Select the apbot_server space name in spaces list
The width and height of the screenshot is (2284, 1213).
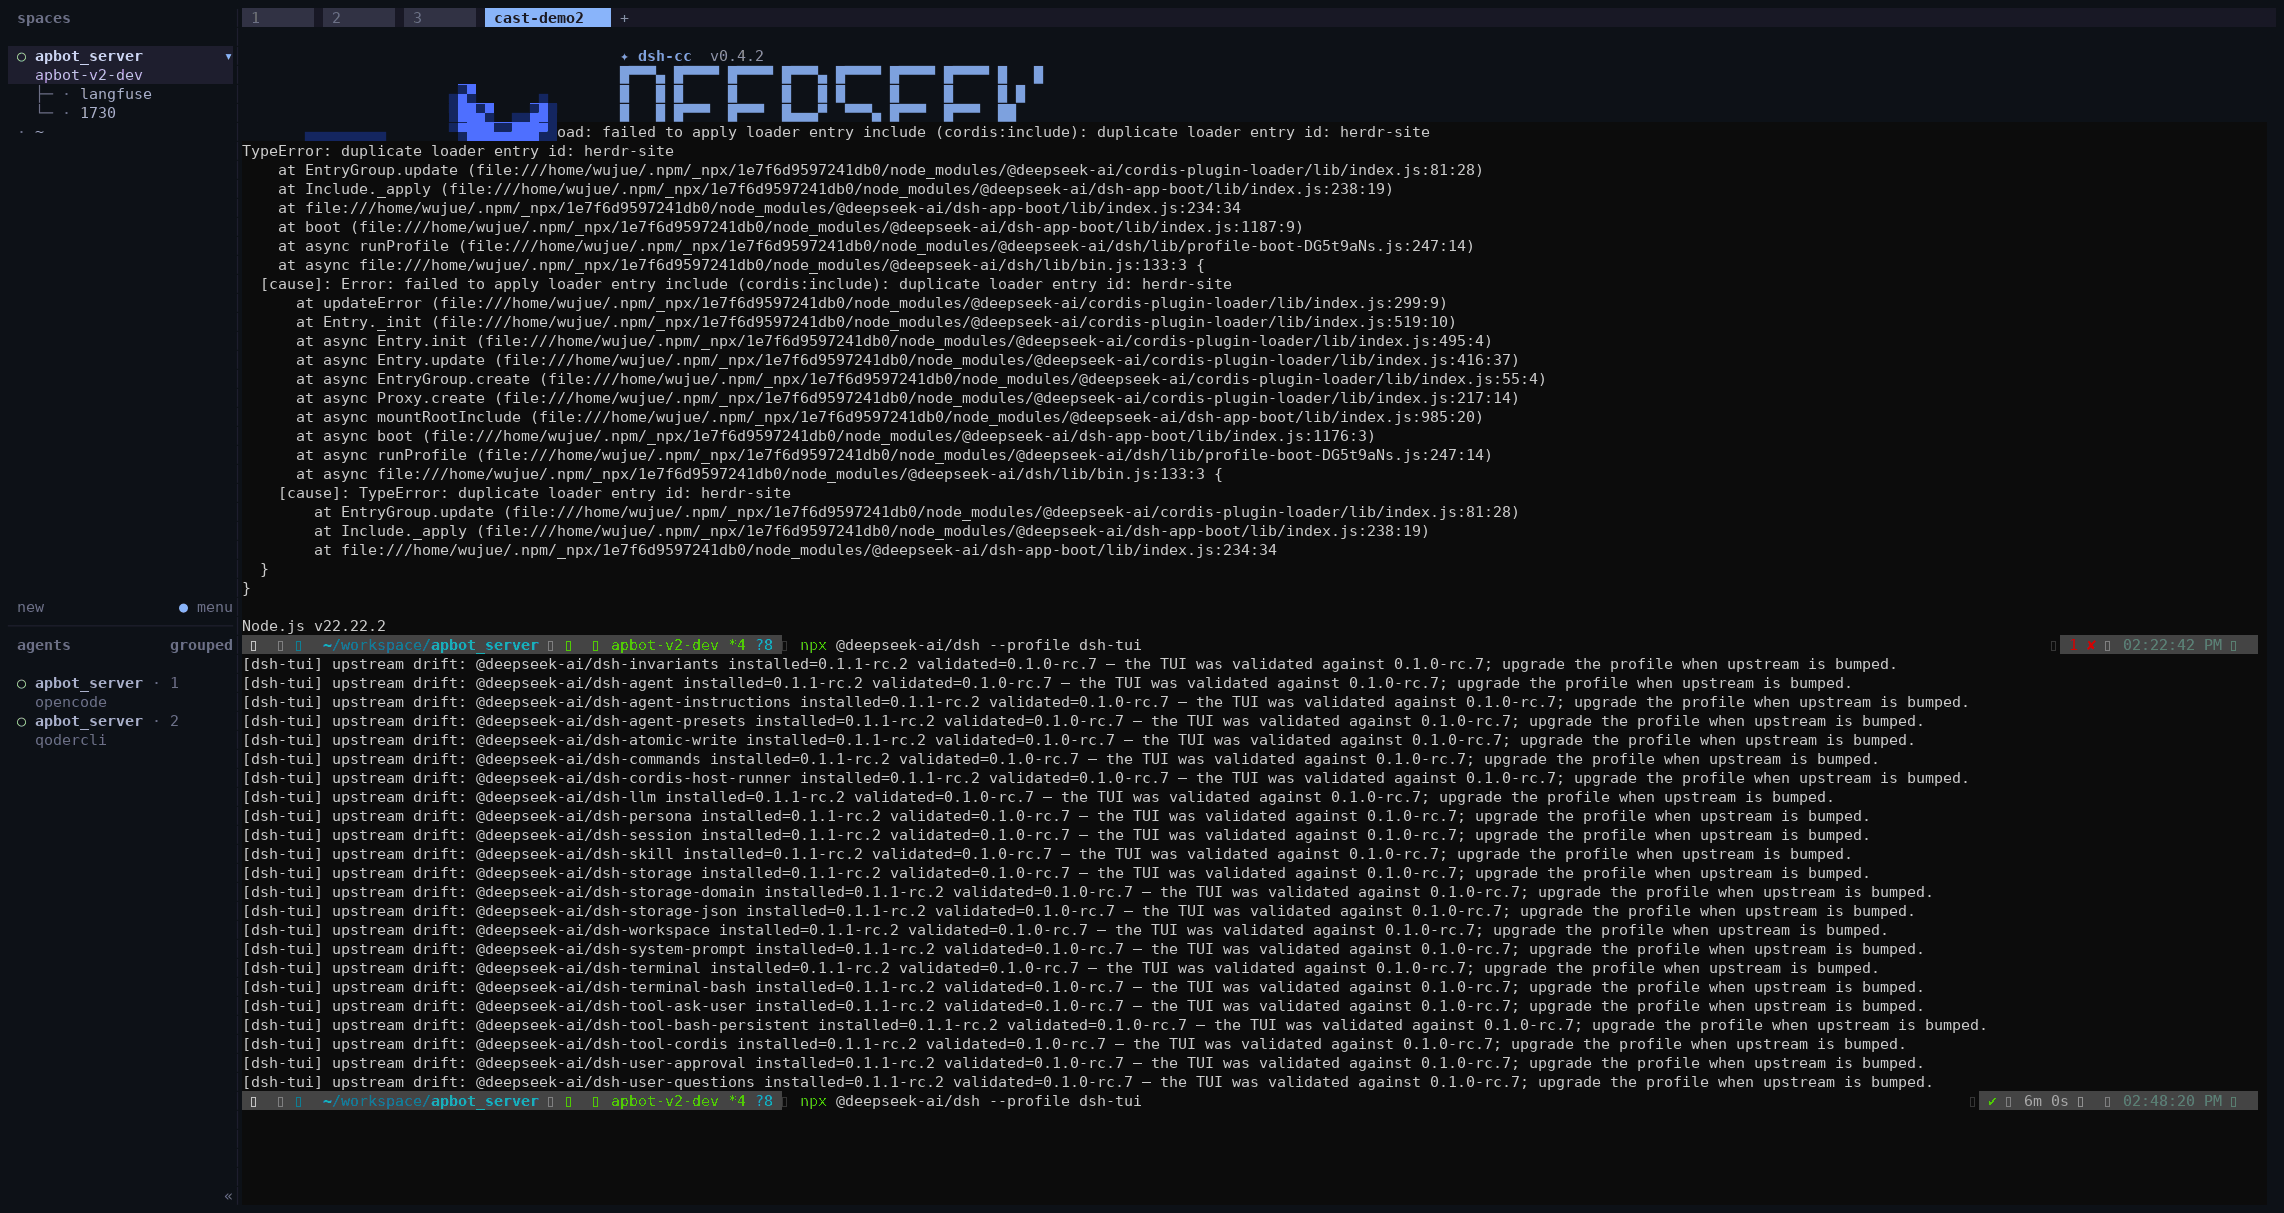point(89,56)
